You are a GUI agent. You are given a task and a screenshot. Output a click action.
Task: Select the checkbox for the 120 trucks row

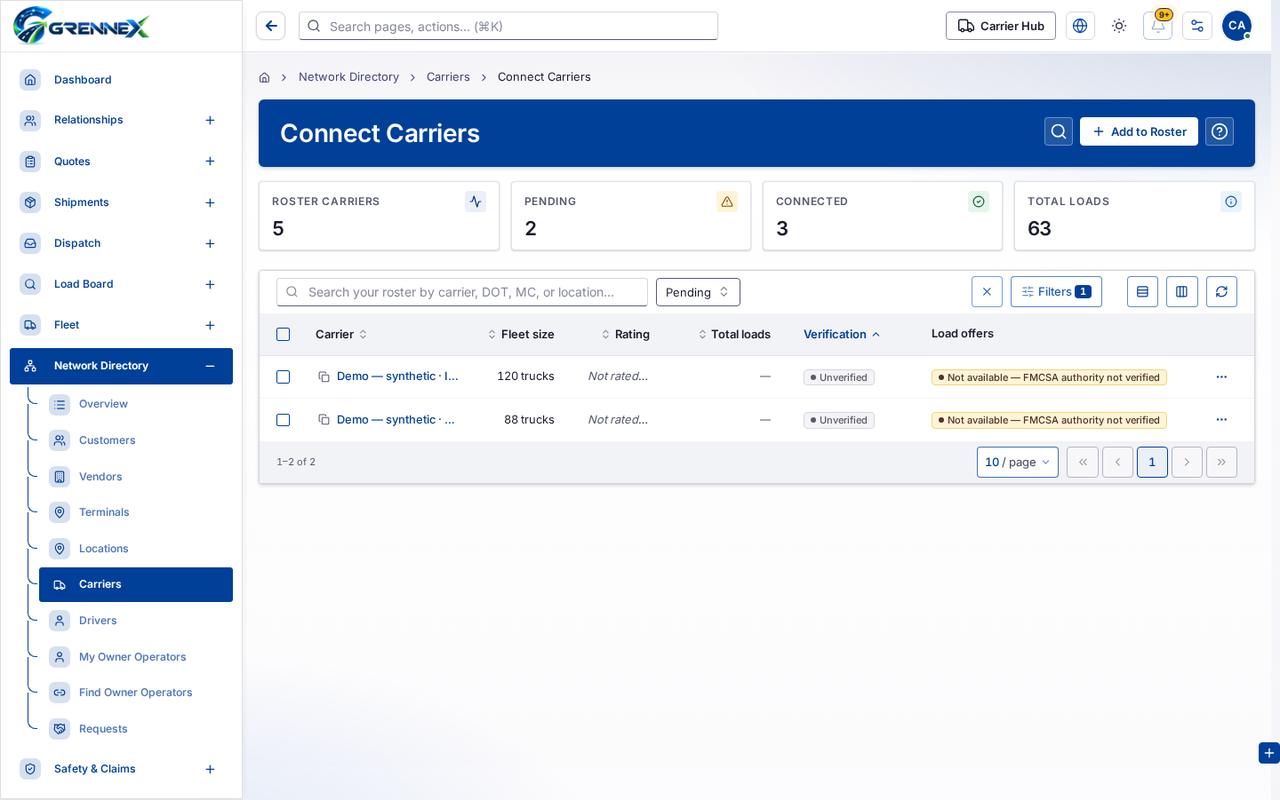point(283,377)
